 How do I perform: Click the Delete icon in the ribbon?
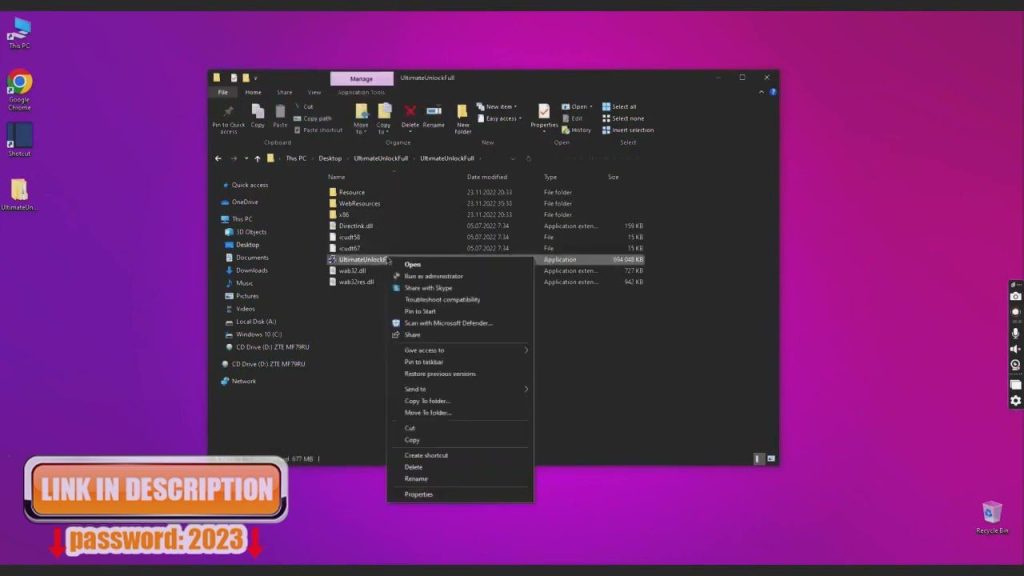tap(409, 113)
